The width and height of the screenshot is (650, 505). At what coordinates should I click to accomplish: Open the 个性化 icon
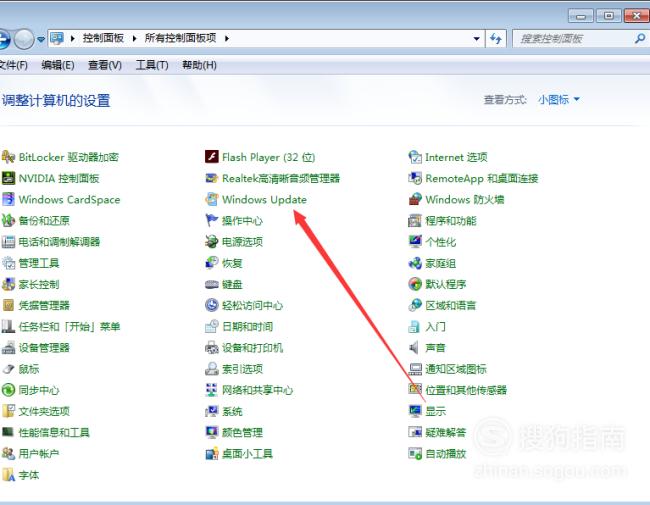415,242
